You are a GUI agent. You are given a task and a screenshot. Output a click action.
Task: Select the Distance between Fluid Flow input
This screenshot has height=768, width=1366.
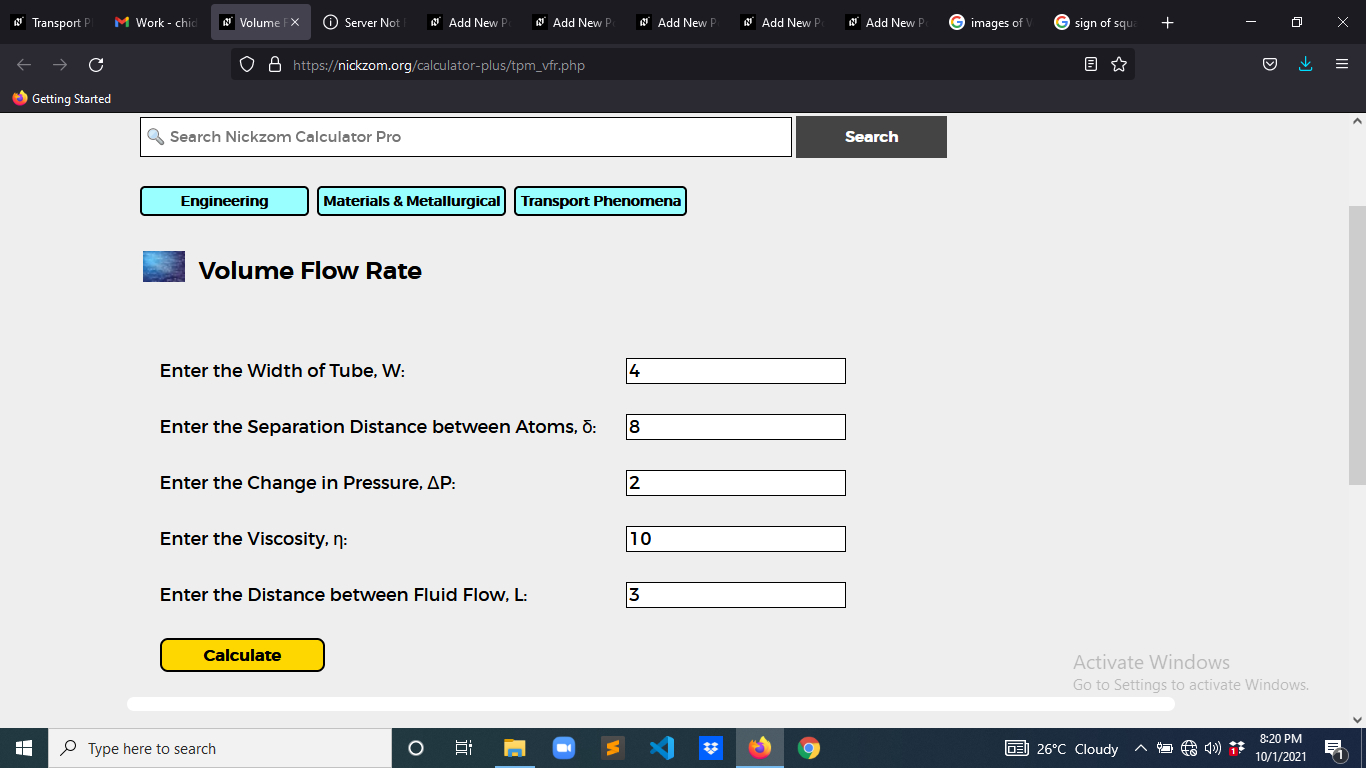tap(736, 595)
